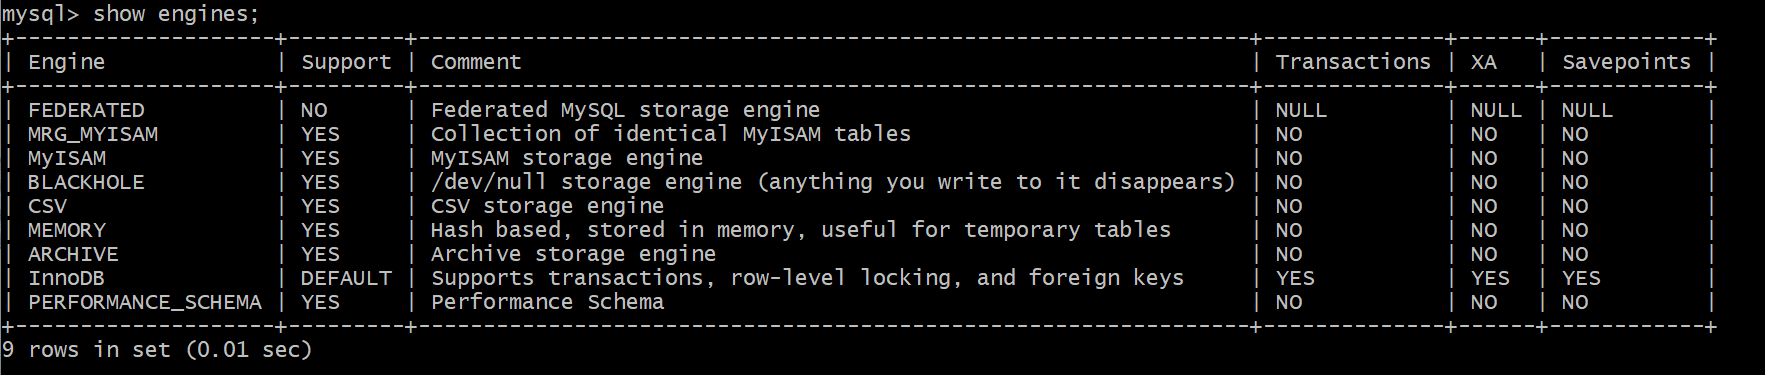
Task: Select the InnoDB engine name
Action: (x=66, y=278)
